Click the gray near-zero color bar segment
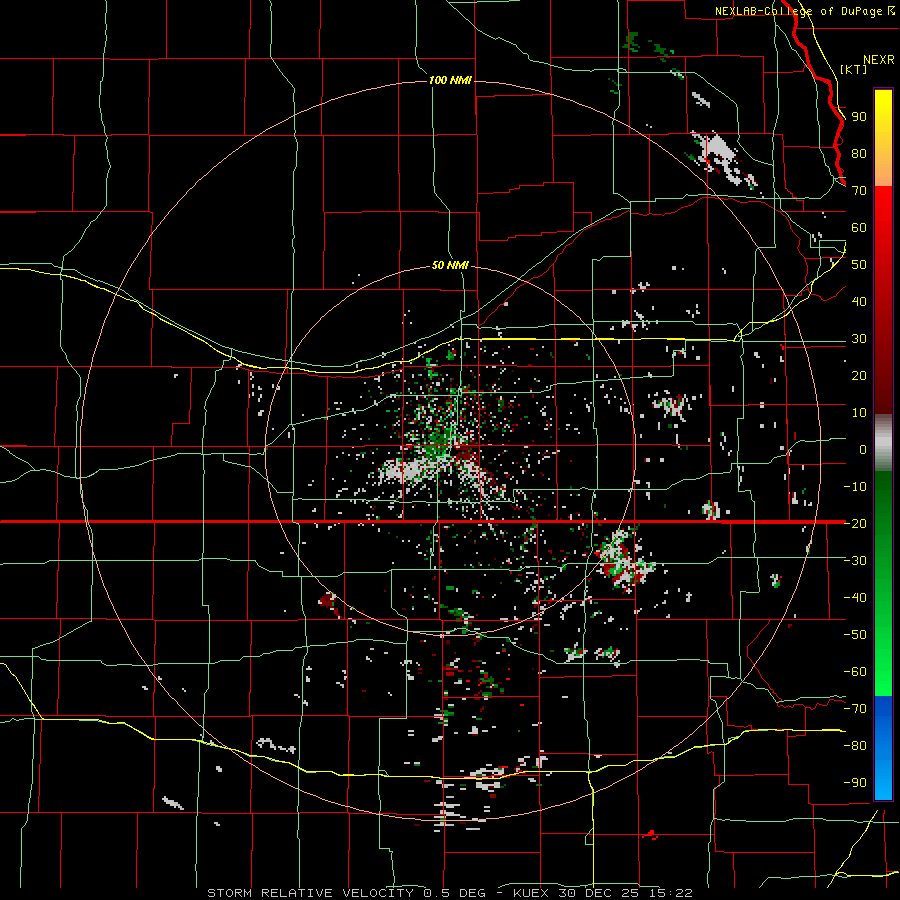The image size is (900, 900). (883, 443)
